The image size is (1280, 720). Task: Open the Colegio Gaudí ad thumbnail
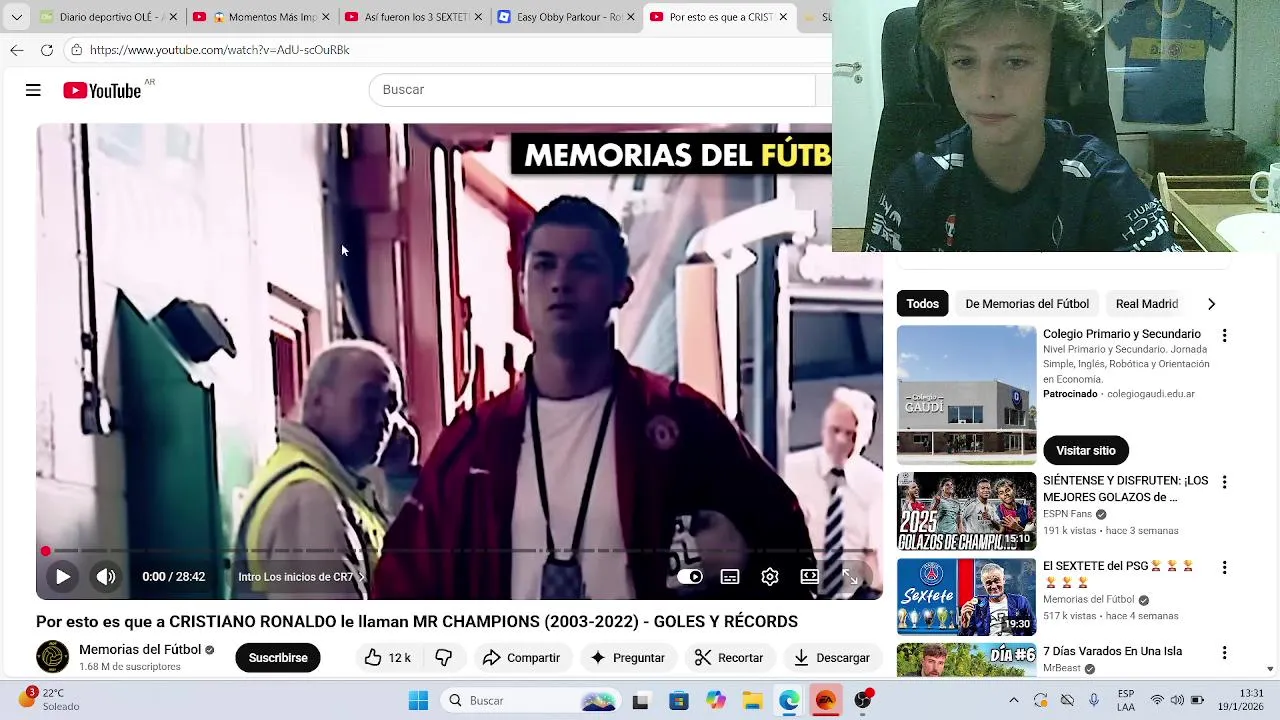966,395
